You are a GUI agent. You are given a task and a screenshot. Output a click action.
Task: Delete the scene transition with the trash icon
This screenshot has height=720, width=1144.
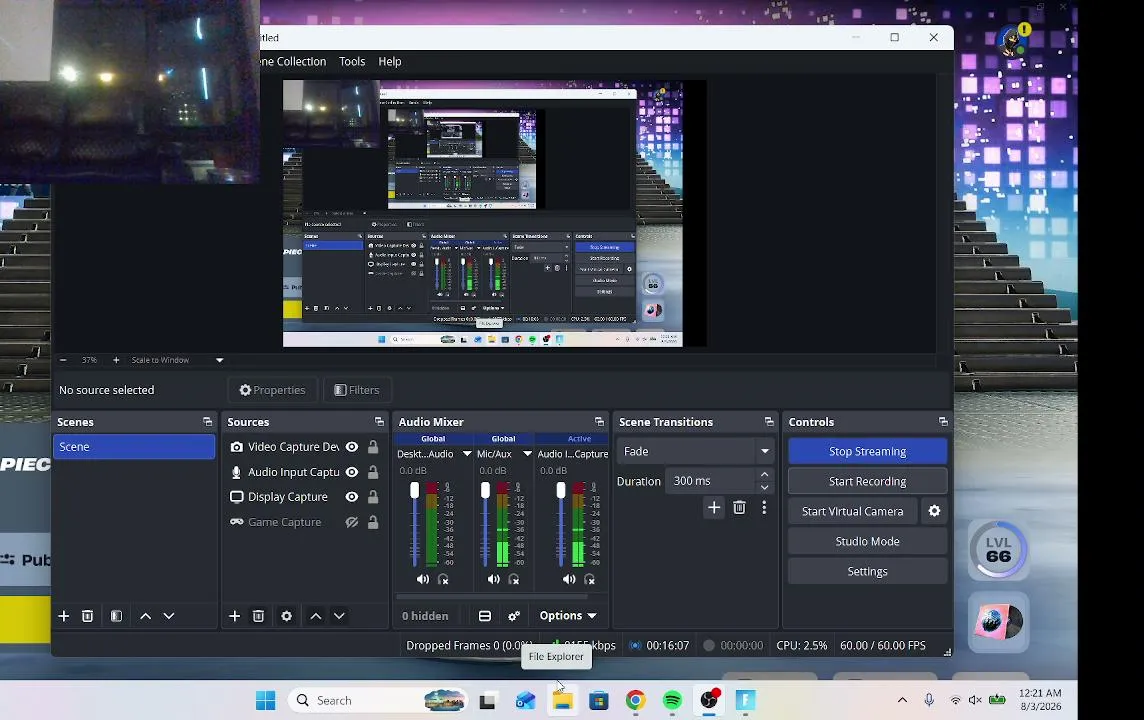[x=739, y=508]
